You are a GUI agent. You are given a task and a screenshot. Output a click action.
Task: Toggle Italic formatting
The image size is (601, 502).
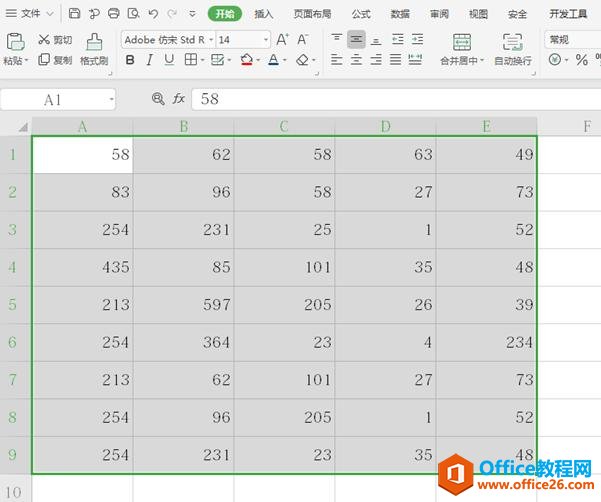149,60
